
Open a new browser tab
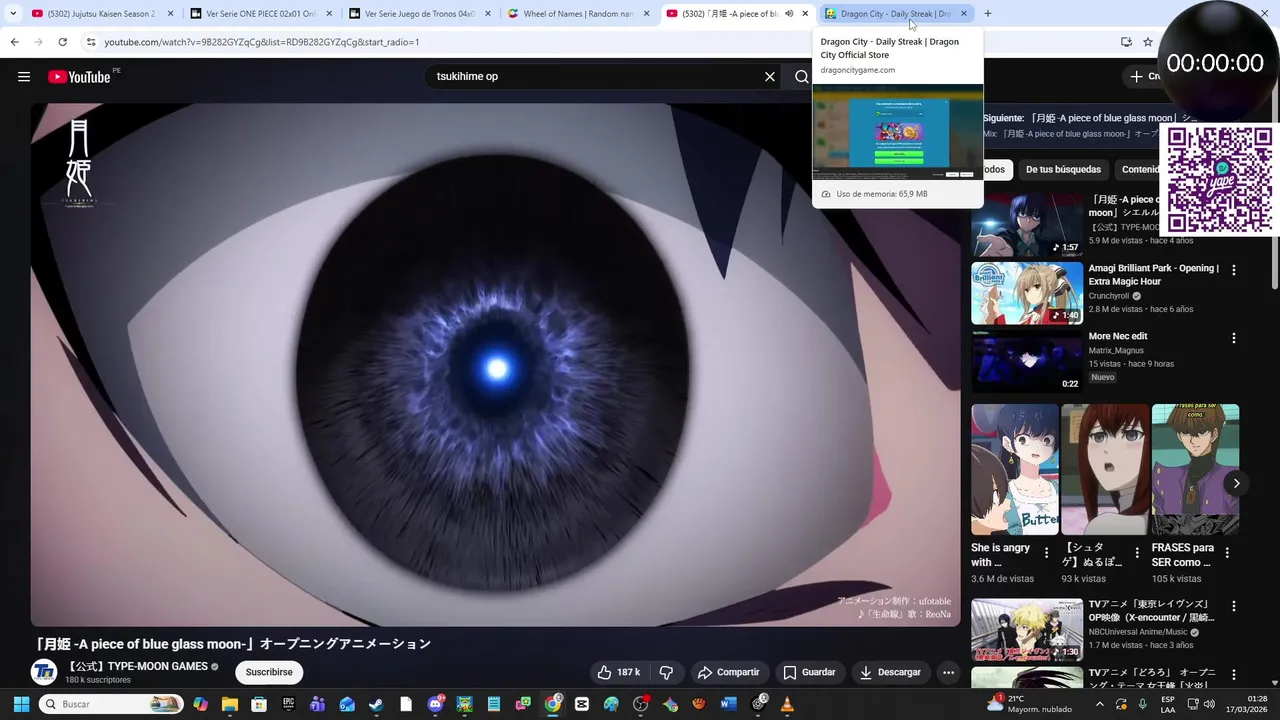pos(988,14)
